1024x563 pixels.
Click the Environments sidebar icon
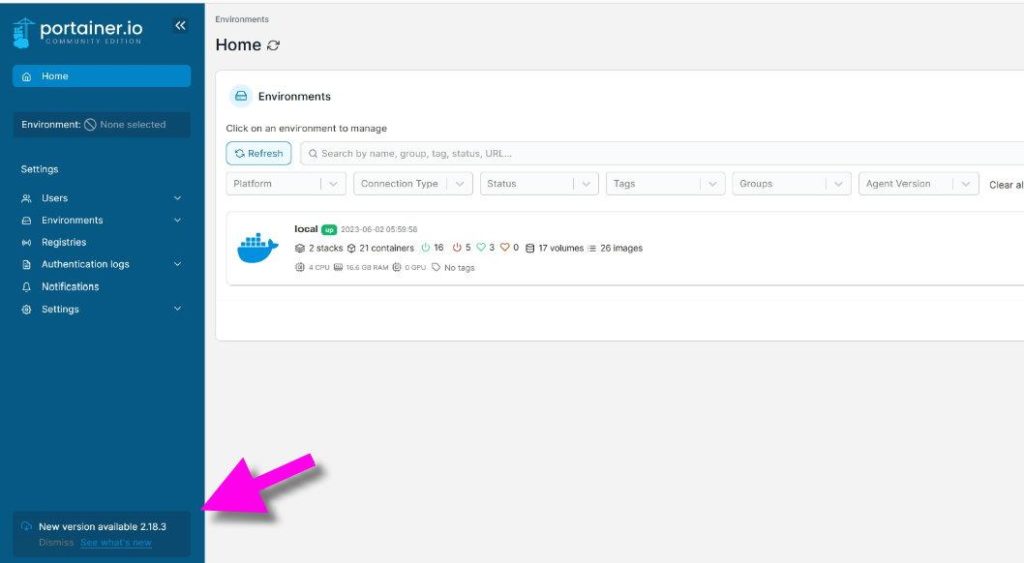(27, 221)
